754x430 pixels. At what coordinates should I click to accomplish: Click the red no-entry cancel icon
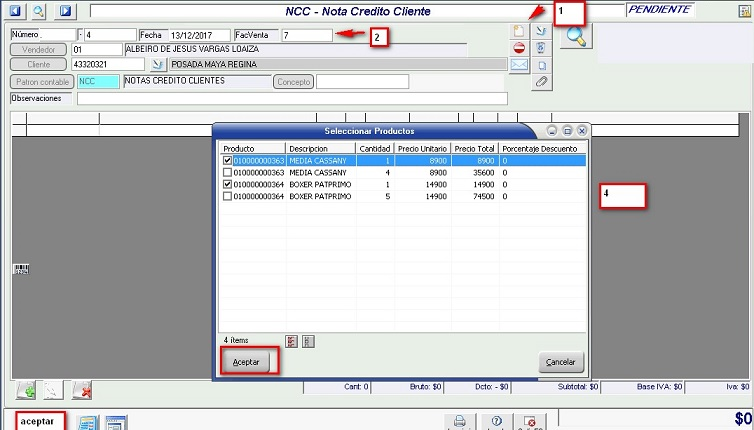click(x=519, y=48)
